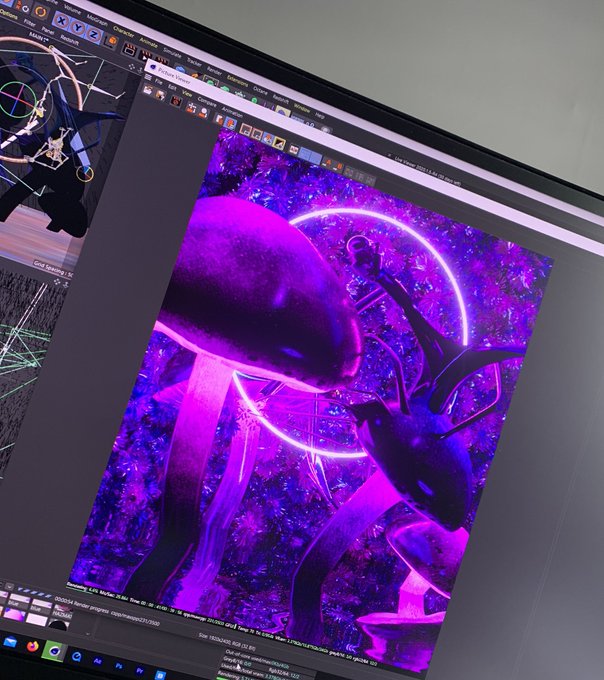Toggle the Y axis lock

pyautogui.click(x=77, y=28)
